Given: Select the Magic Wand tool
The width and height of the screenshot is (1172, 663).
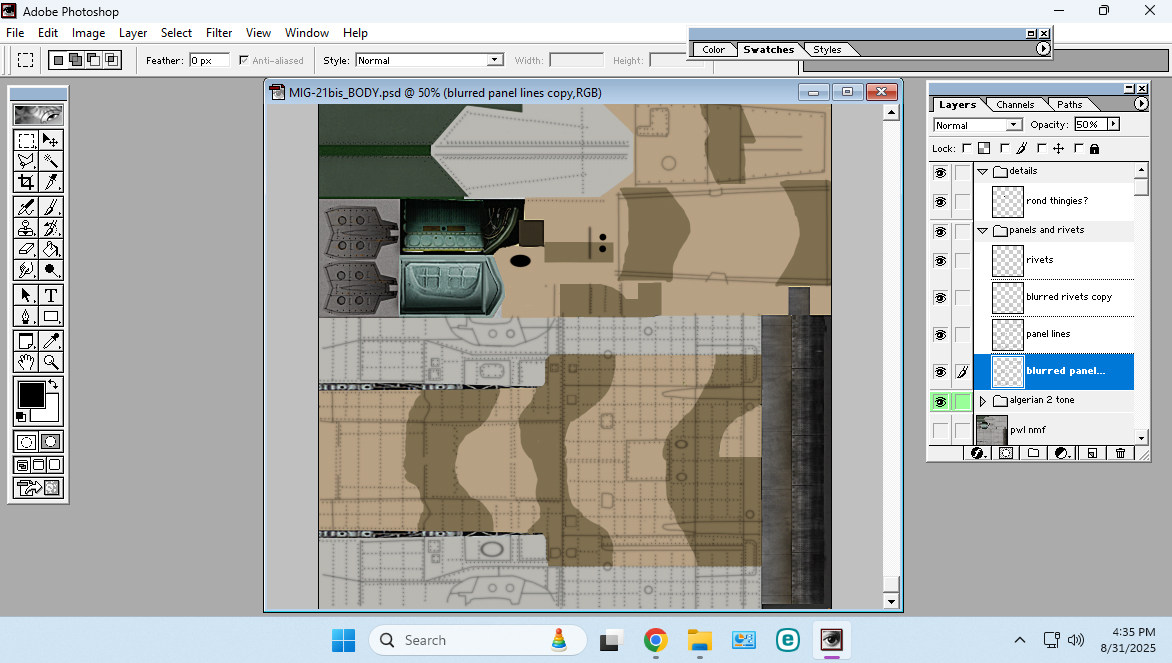Looking at the screenshot, I should click(51, 161).
